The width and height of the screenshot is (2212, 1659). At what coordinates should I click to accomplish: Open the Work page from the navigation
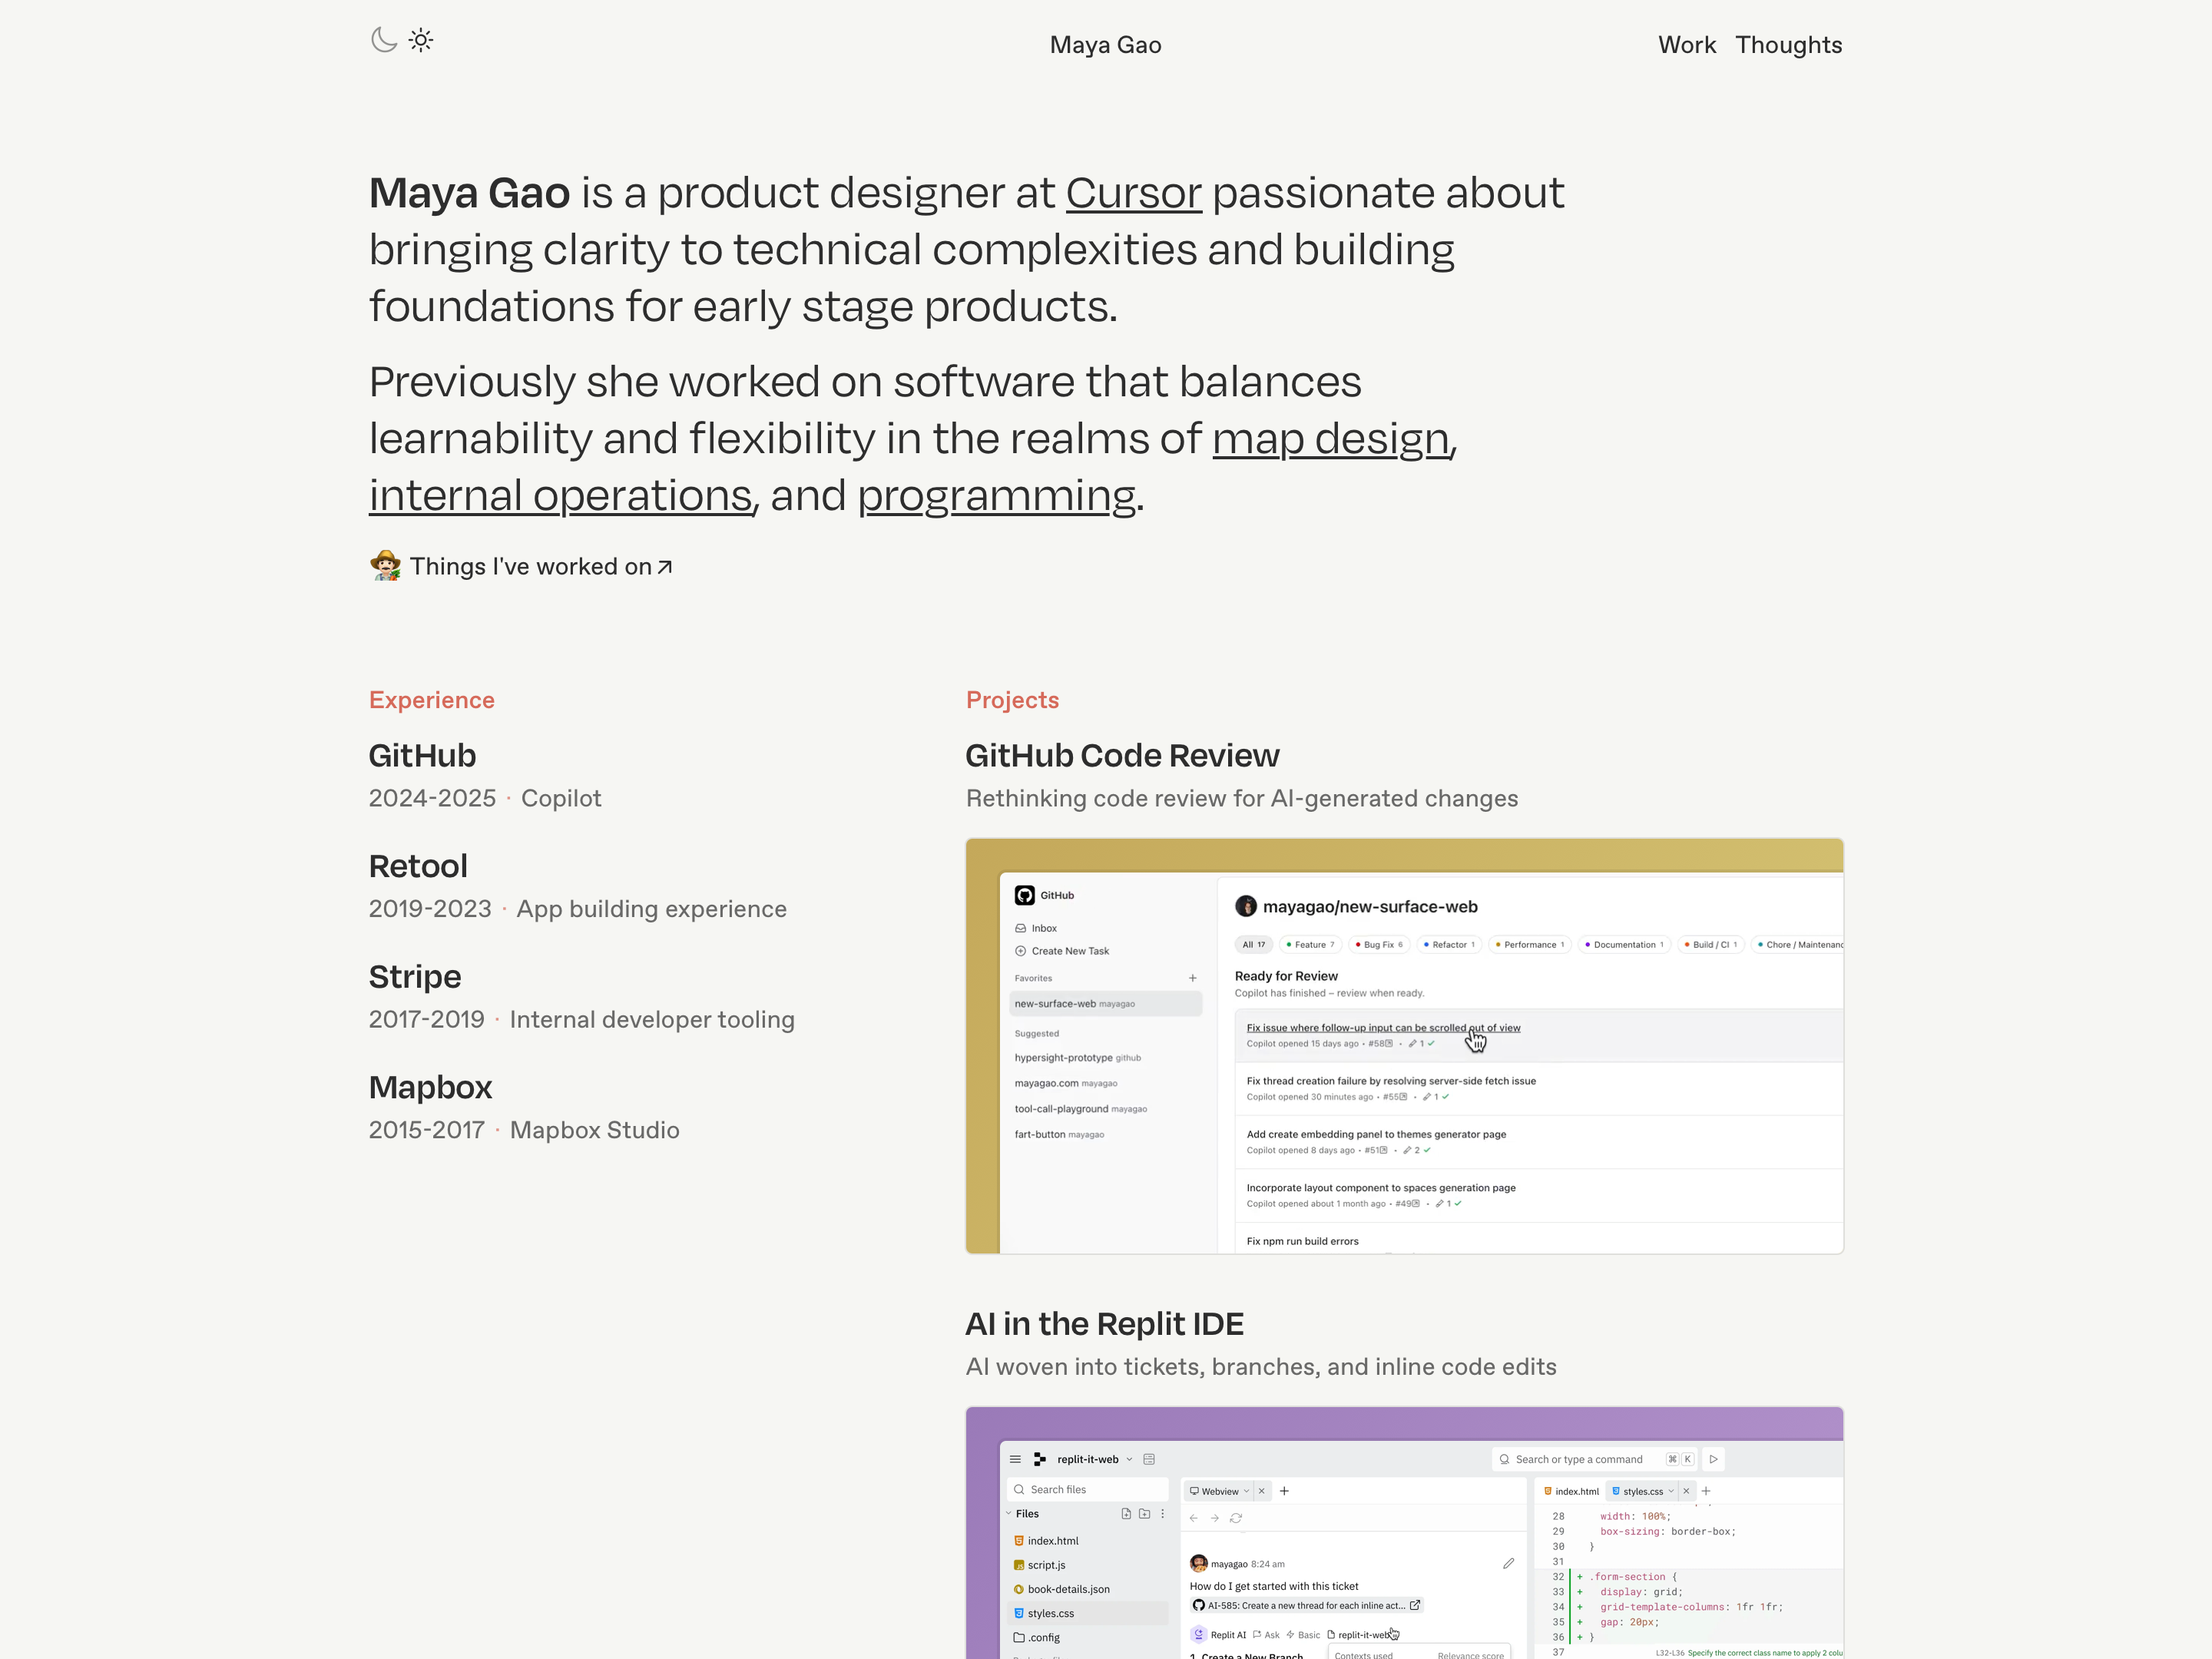(1687, 45)
